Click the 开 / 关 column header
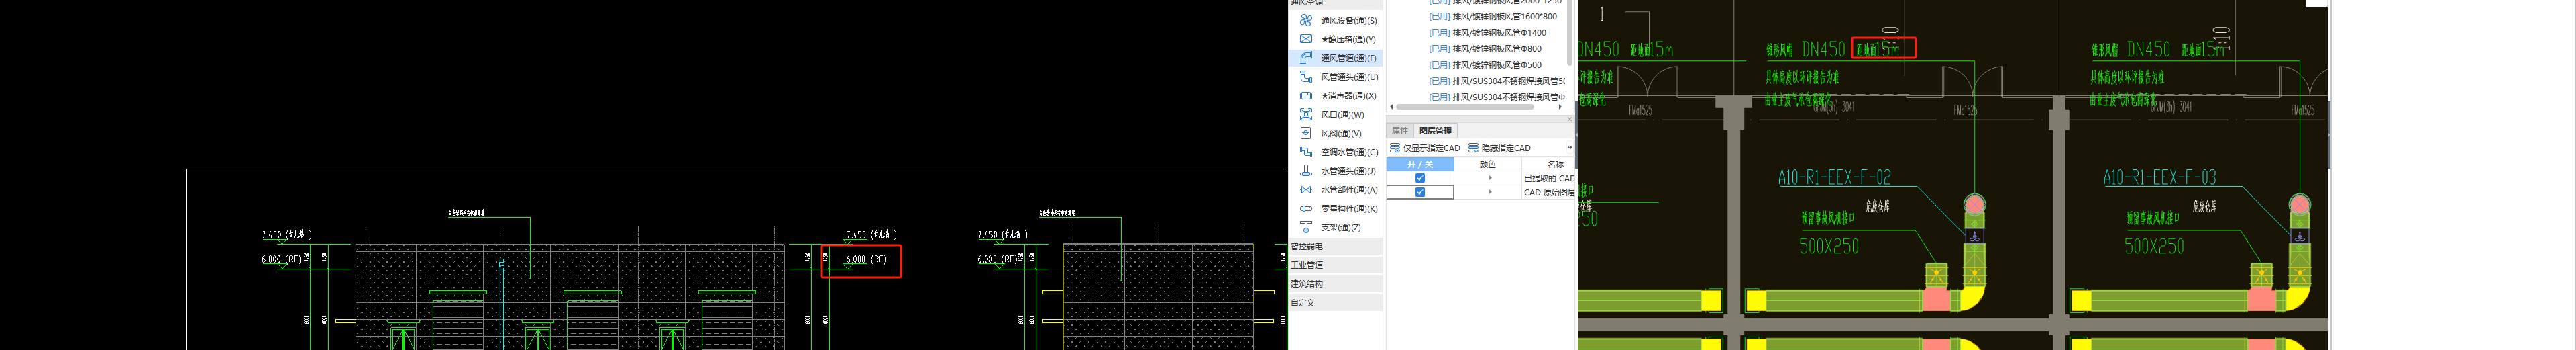The image size is (2576, 350). click(x=1420, y=164)
